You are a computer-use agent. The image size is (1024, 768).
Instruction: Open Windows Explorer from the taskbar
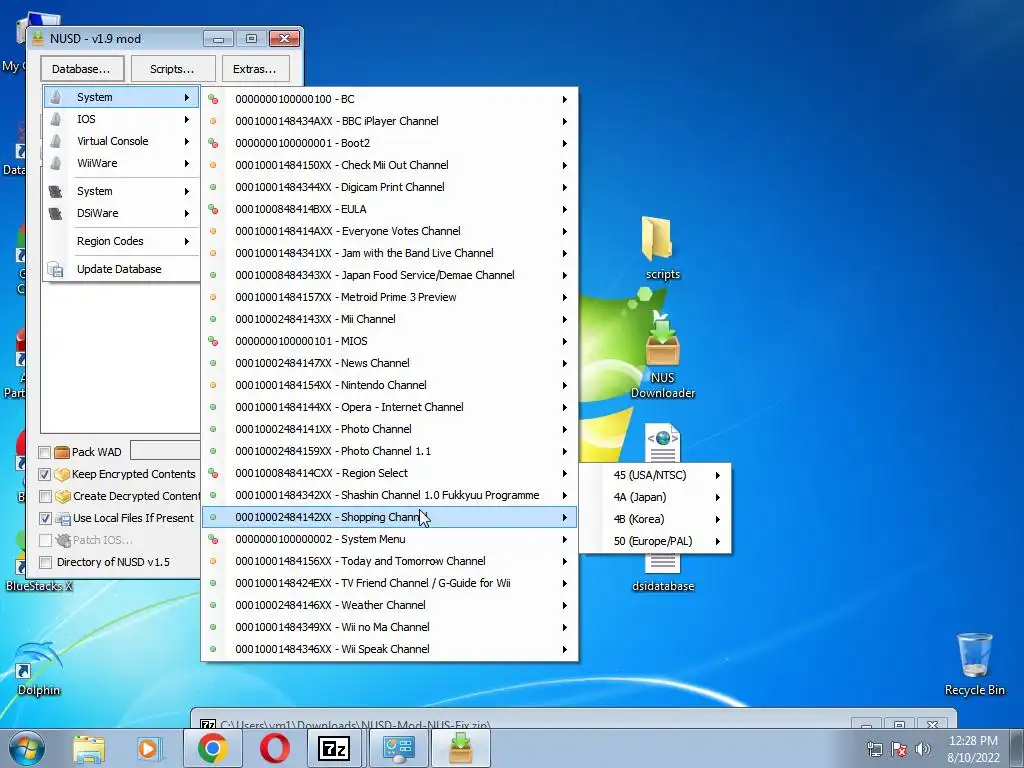click(89, 748)
